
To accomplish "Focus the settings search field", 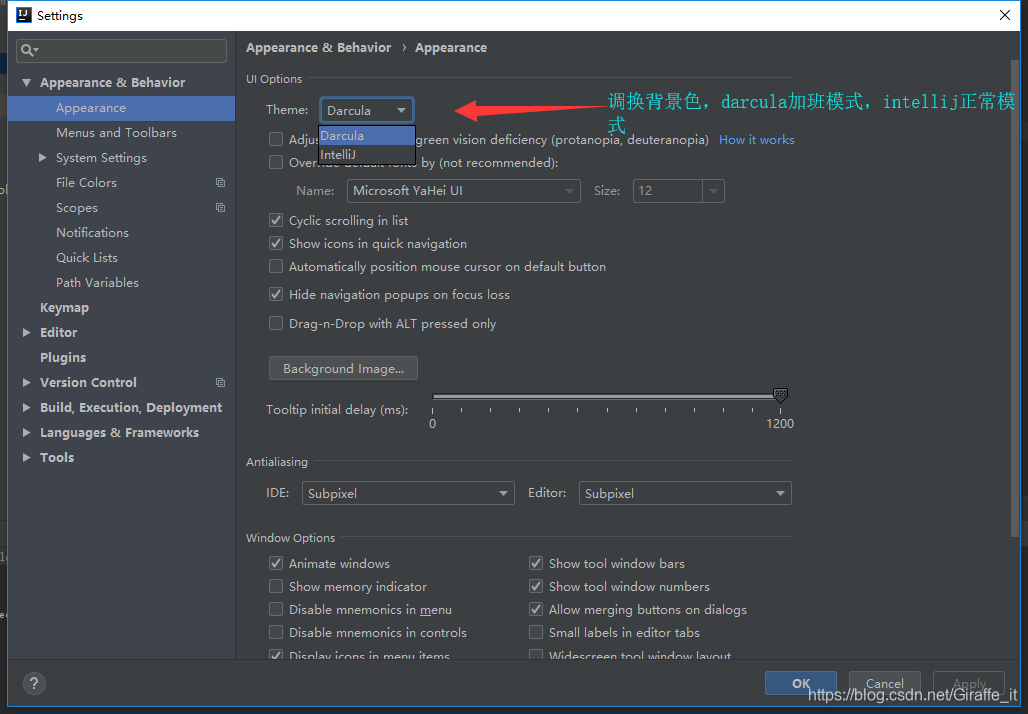I will point(121,50).
